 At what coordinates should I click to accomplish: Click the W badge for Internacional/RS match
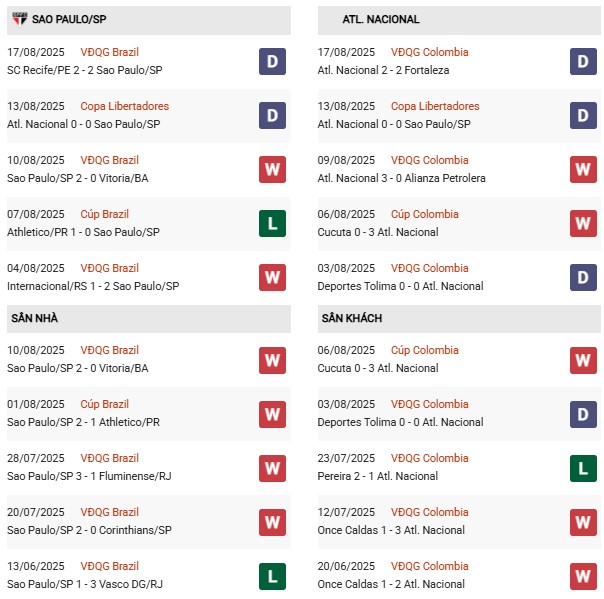272,278
